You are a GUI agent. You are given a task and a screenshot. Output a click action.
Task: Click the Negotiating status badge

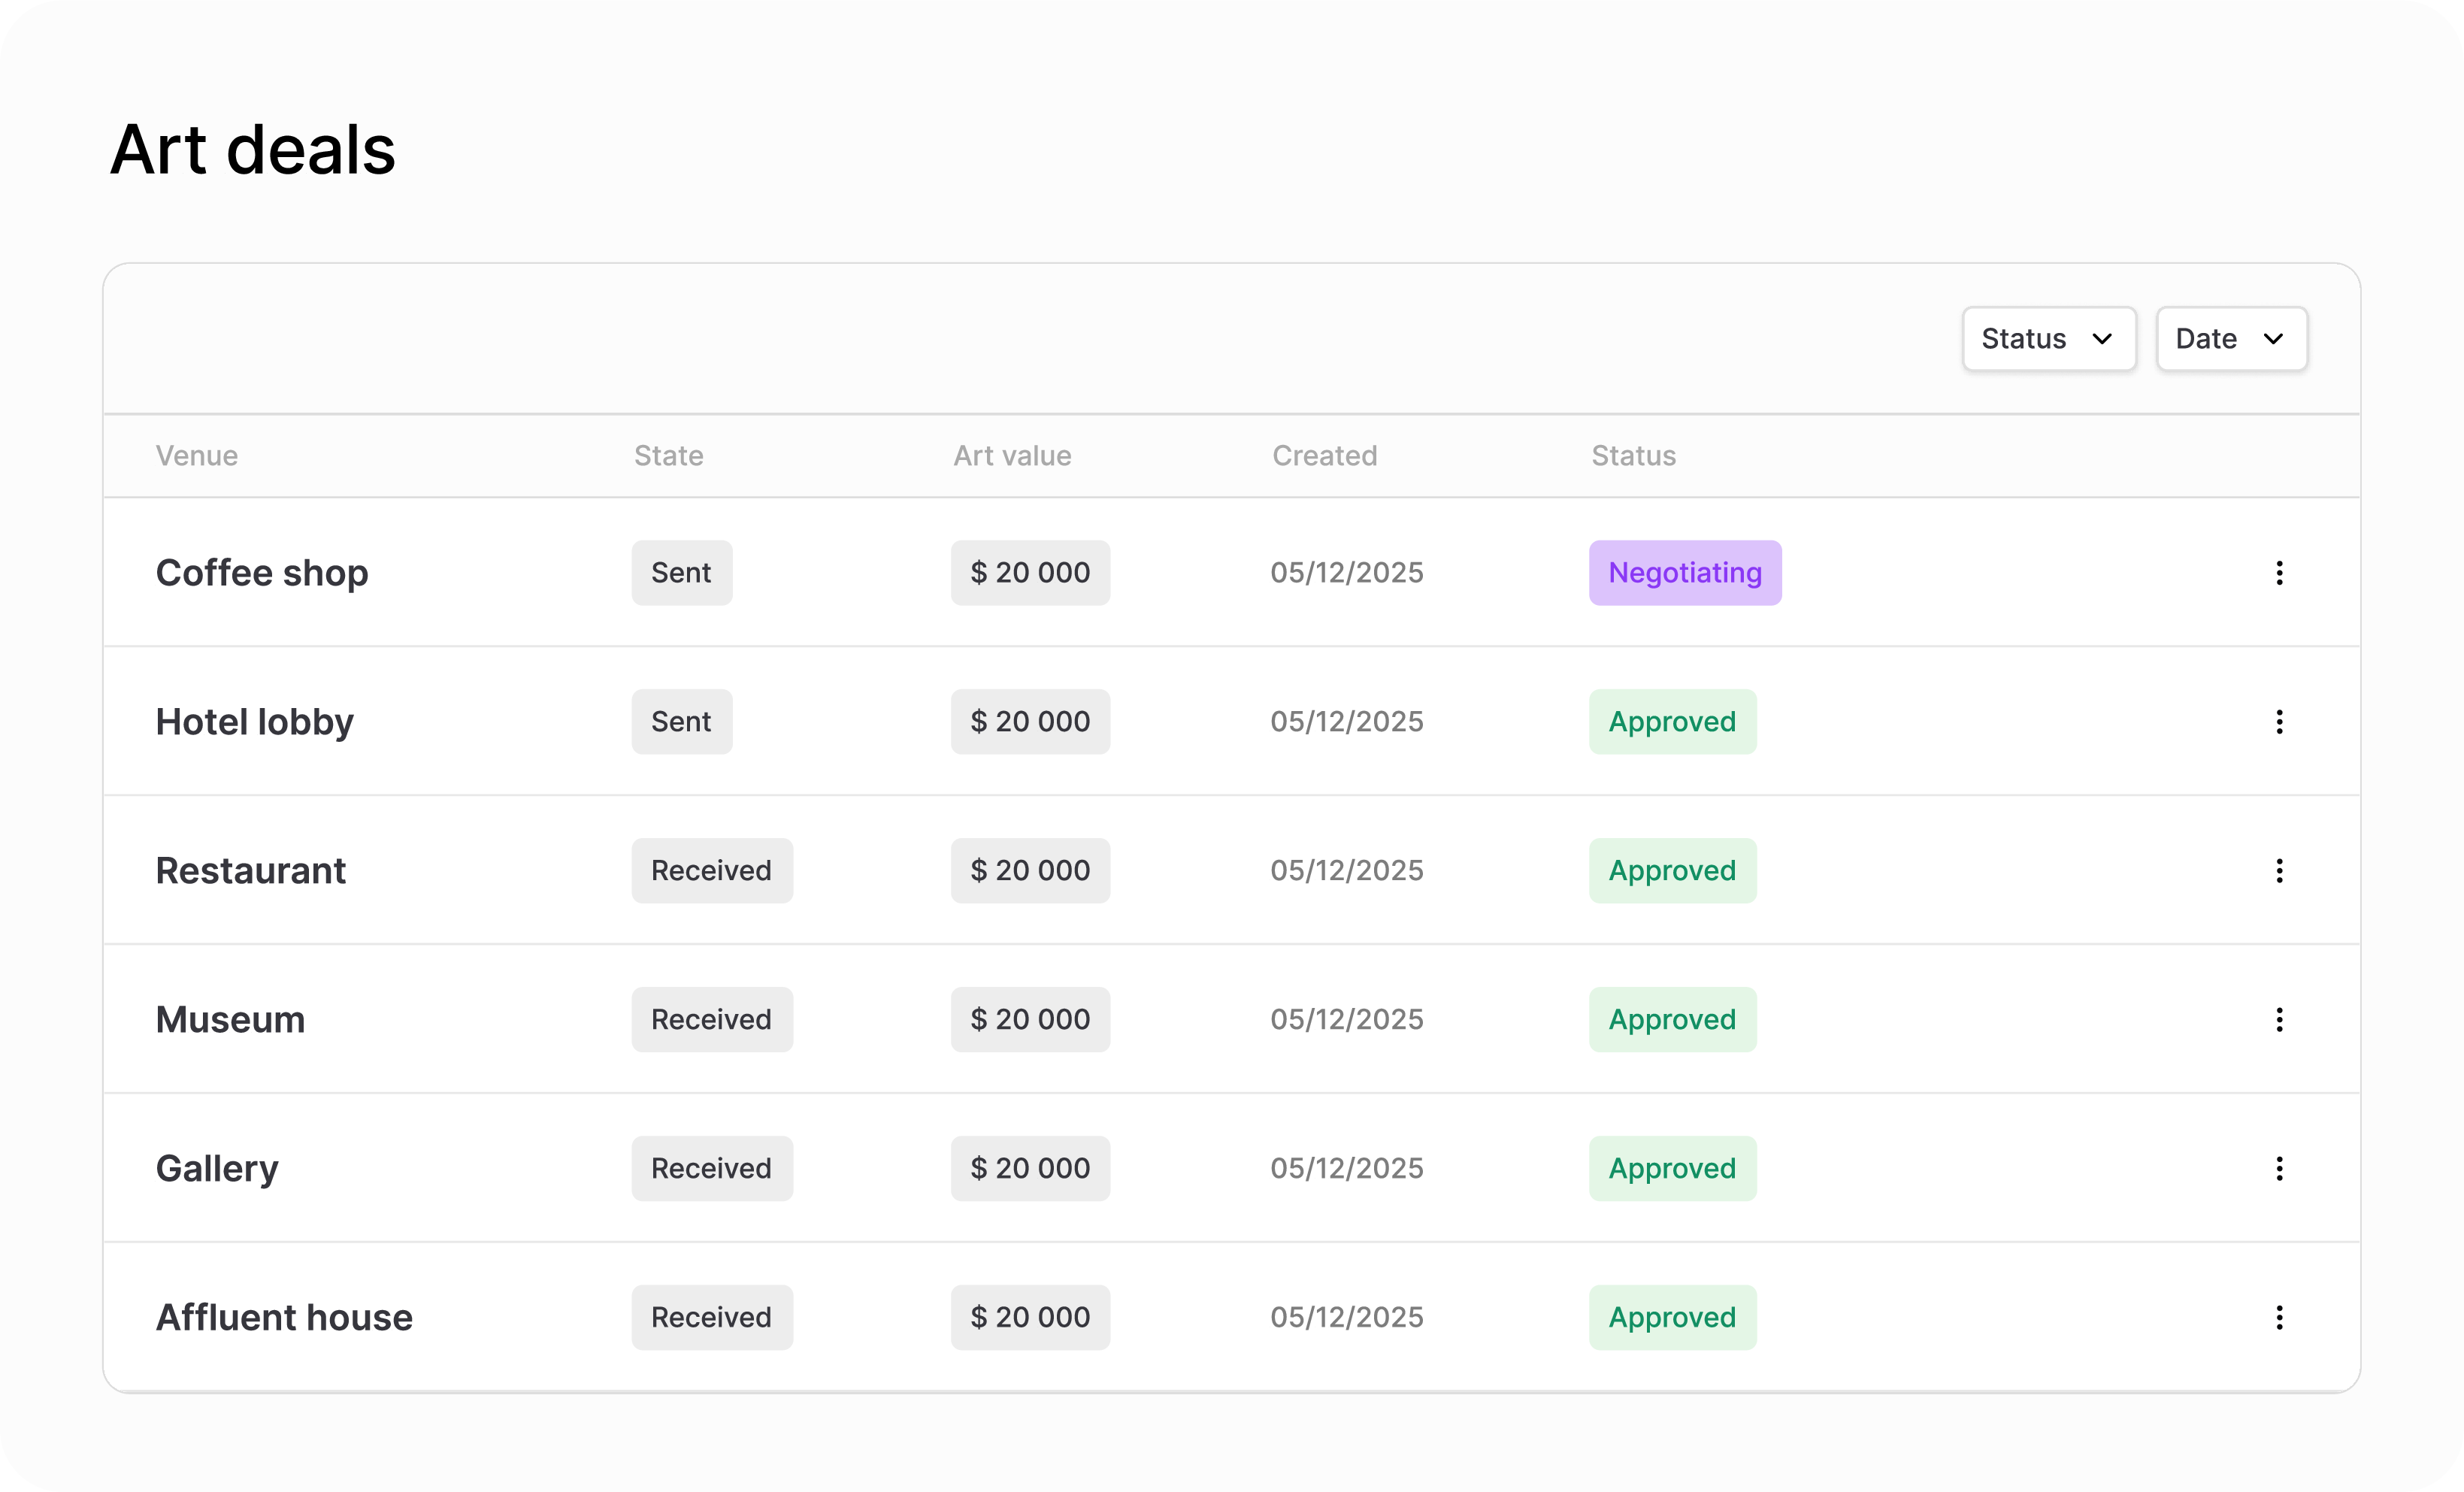tap(1684, 573)
